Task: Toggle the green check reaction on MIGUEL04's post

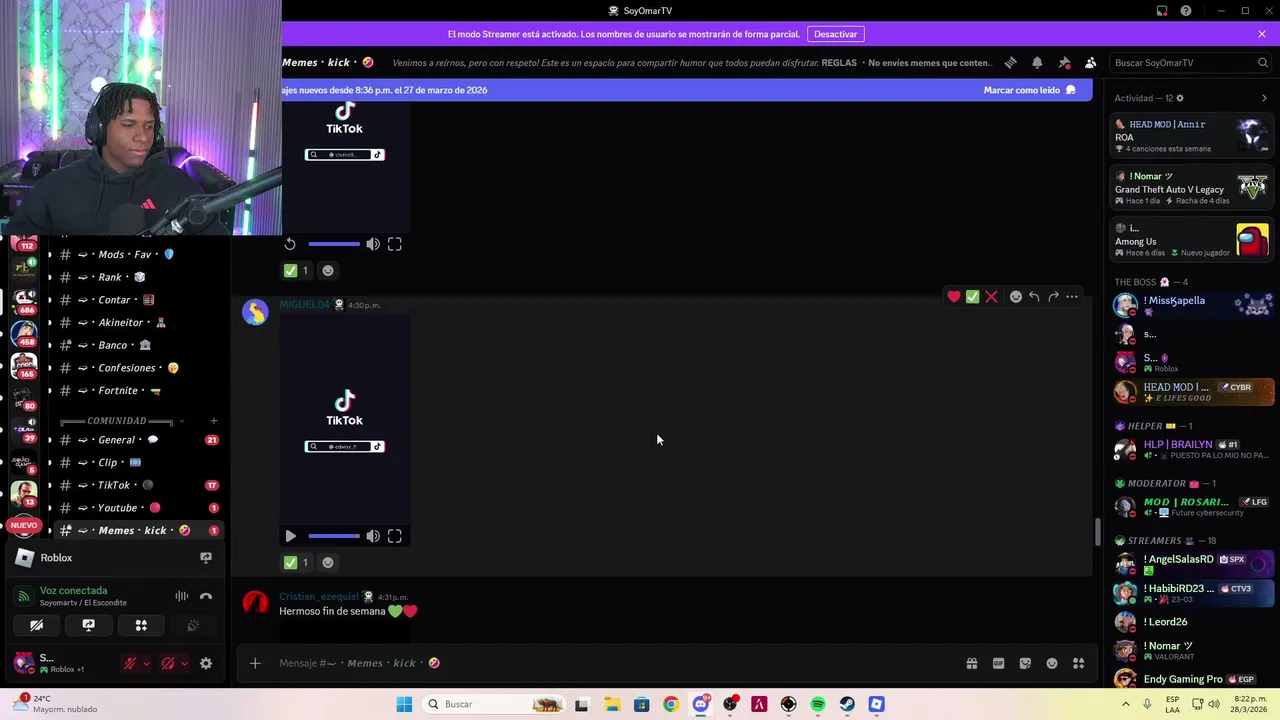Action: tap(297, 562)
